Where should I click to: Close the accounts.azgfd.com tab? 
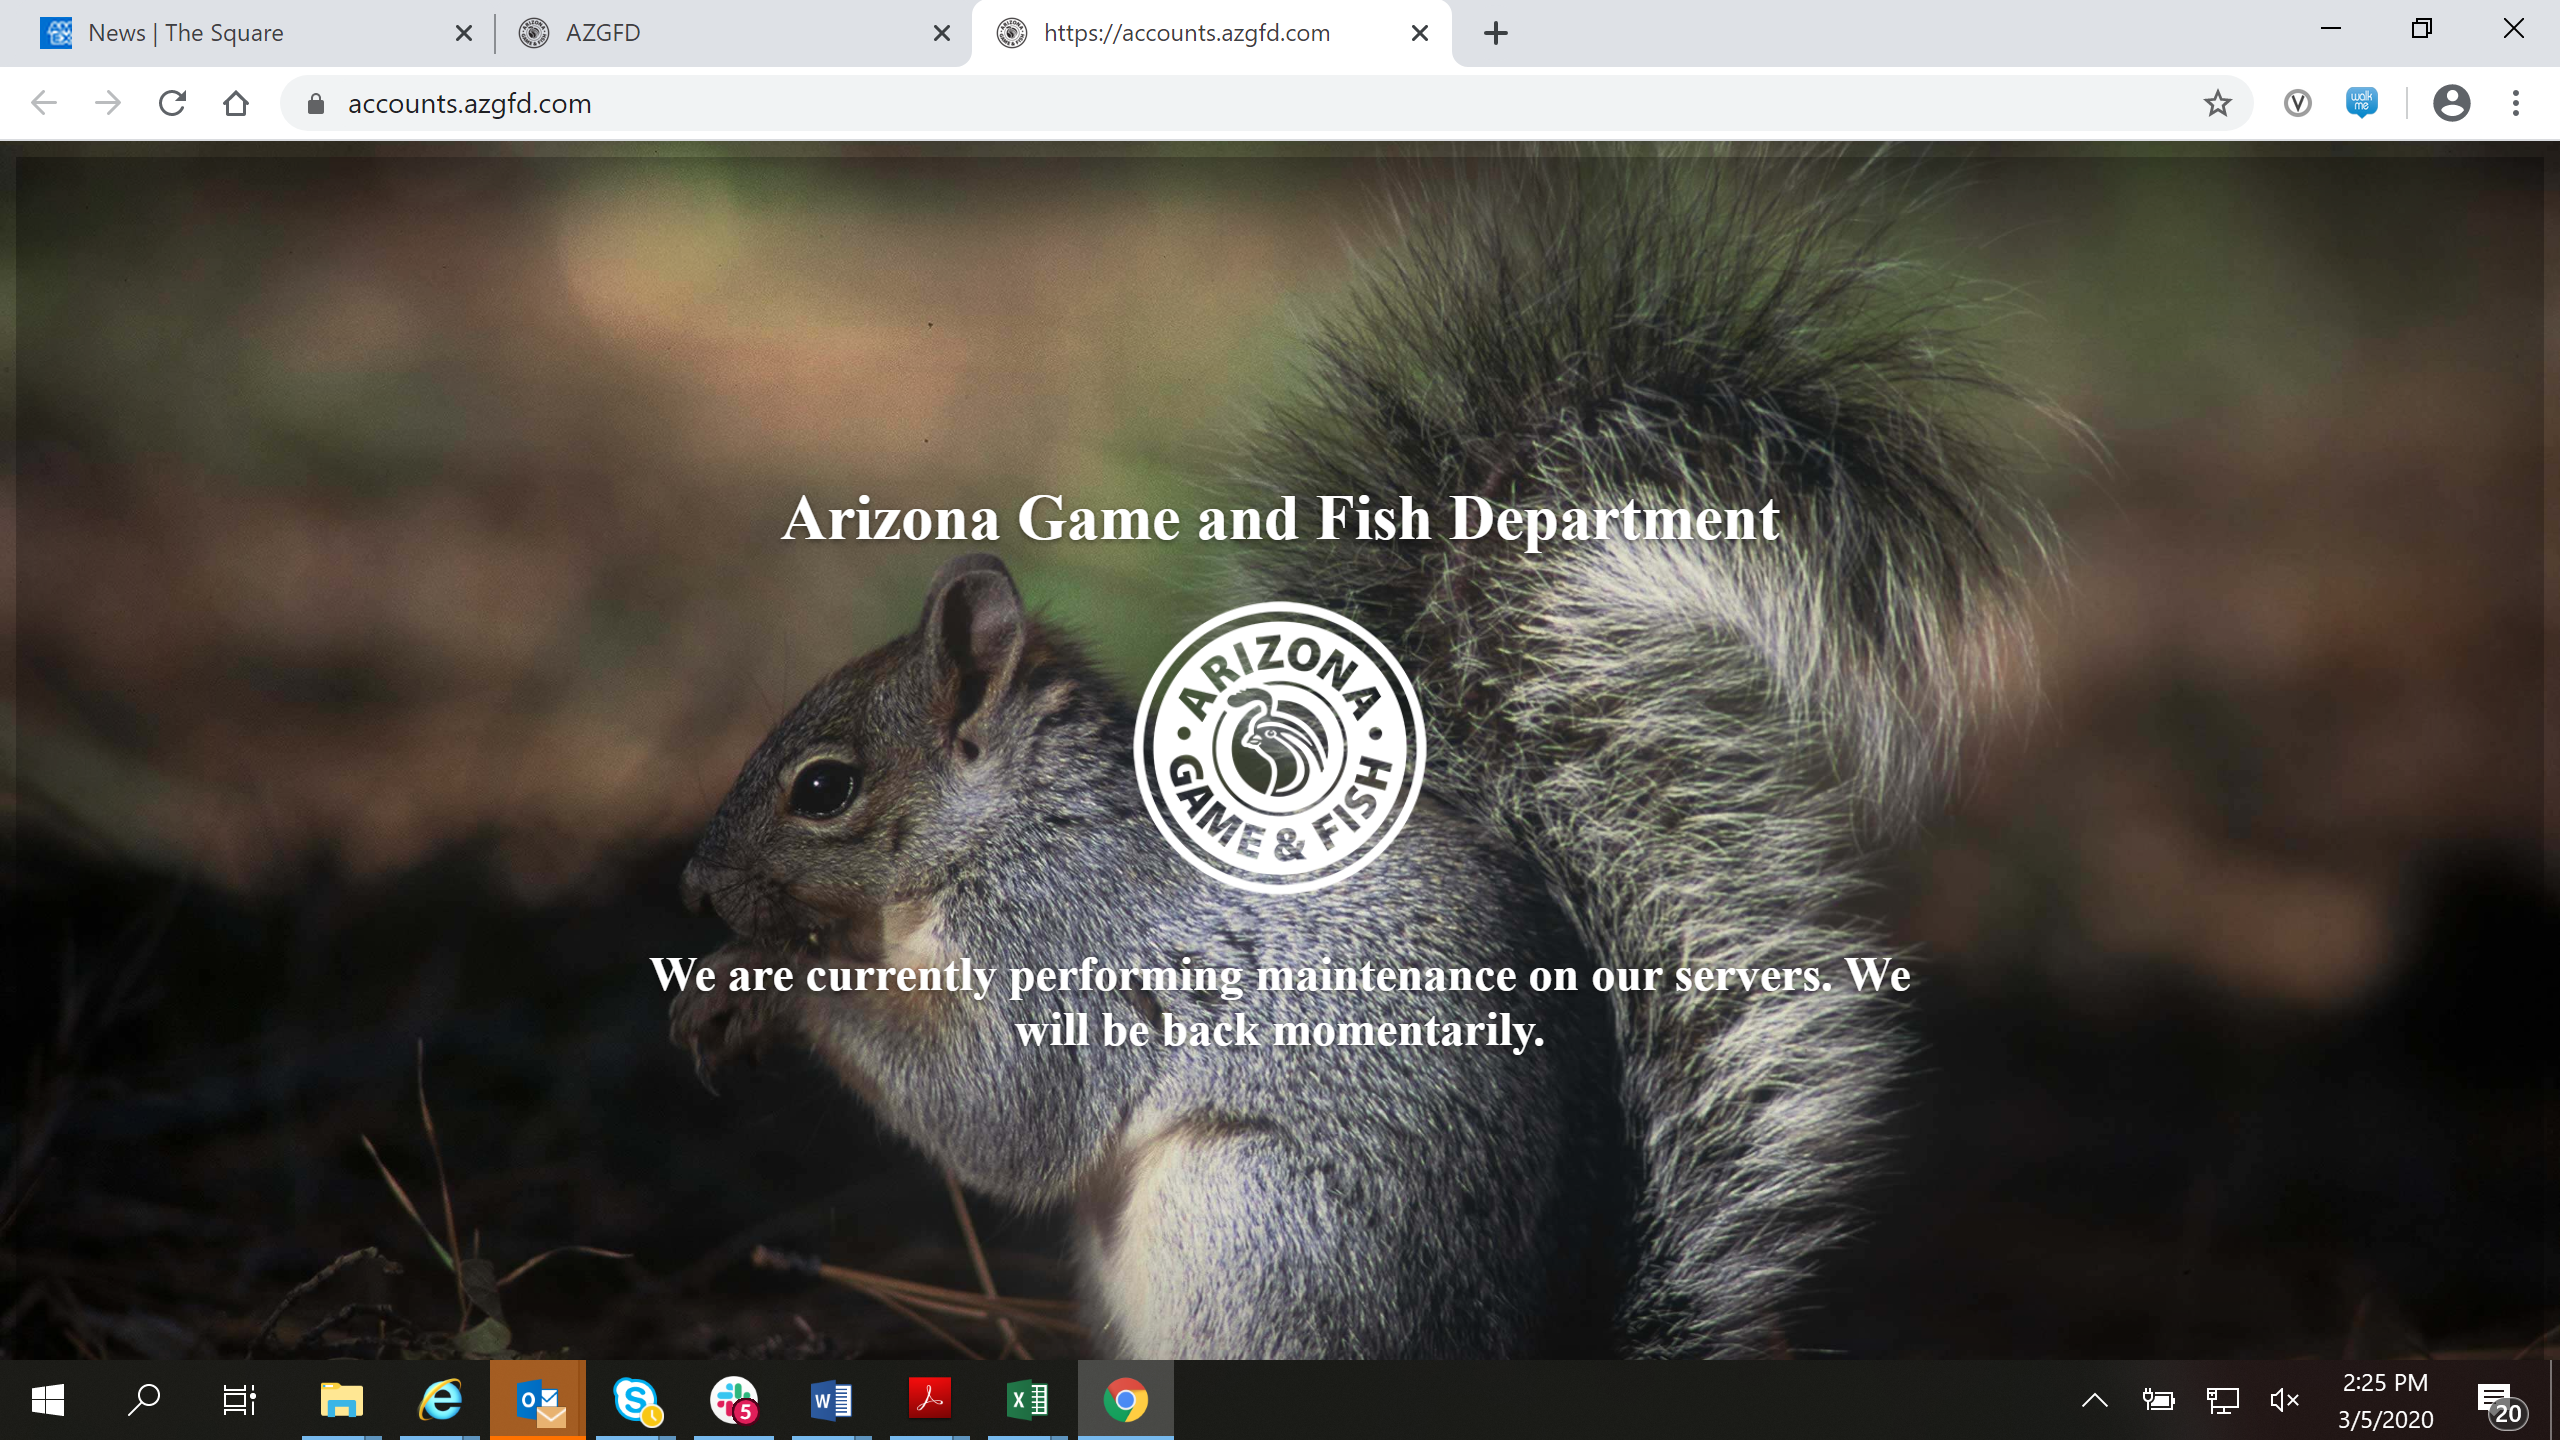click(x=1420, y=33)
